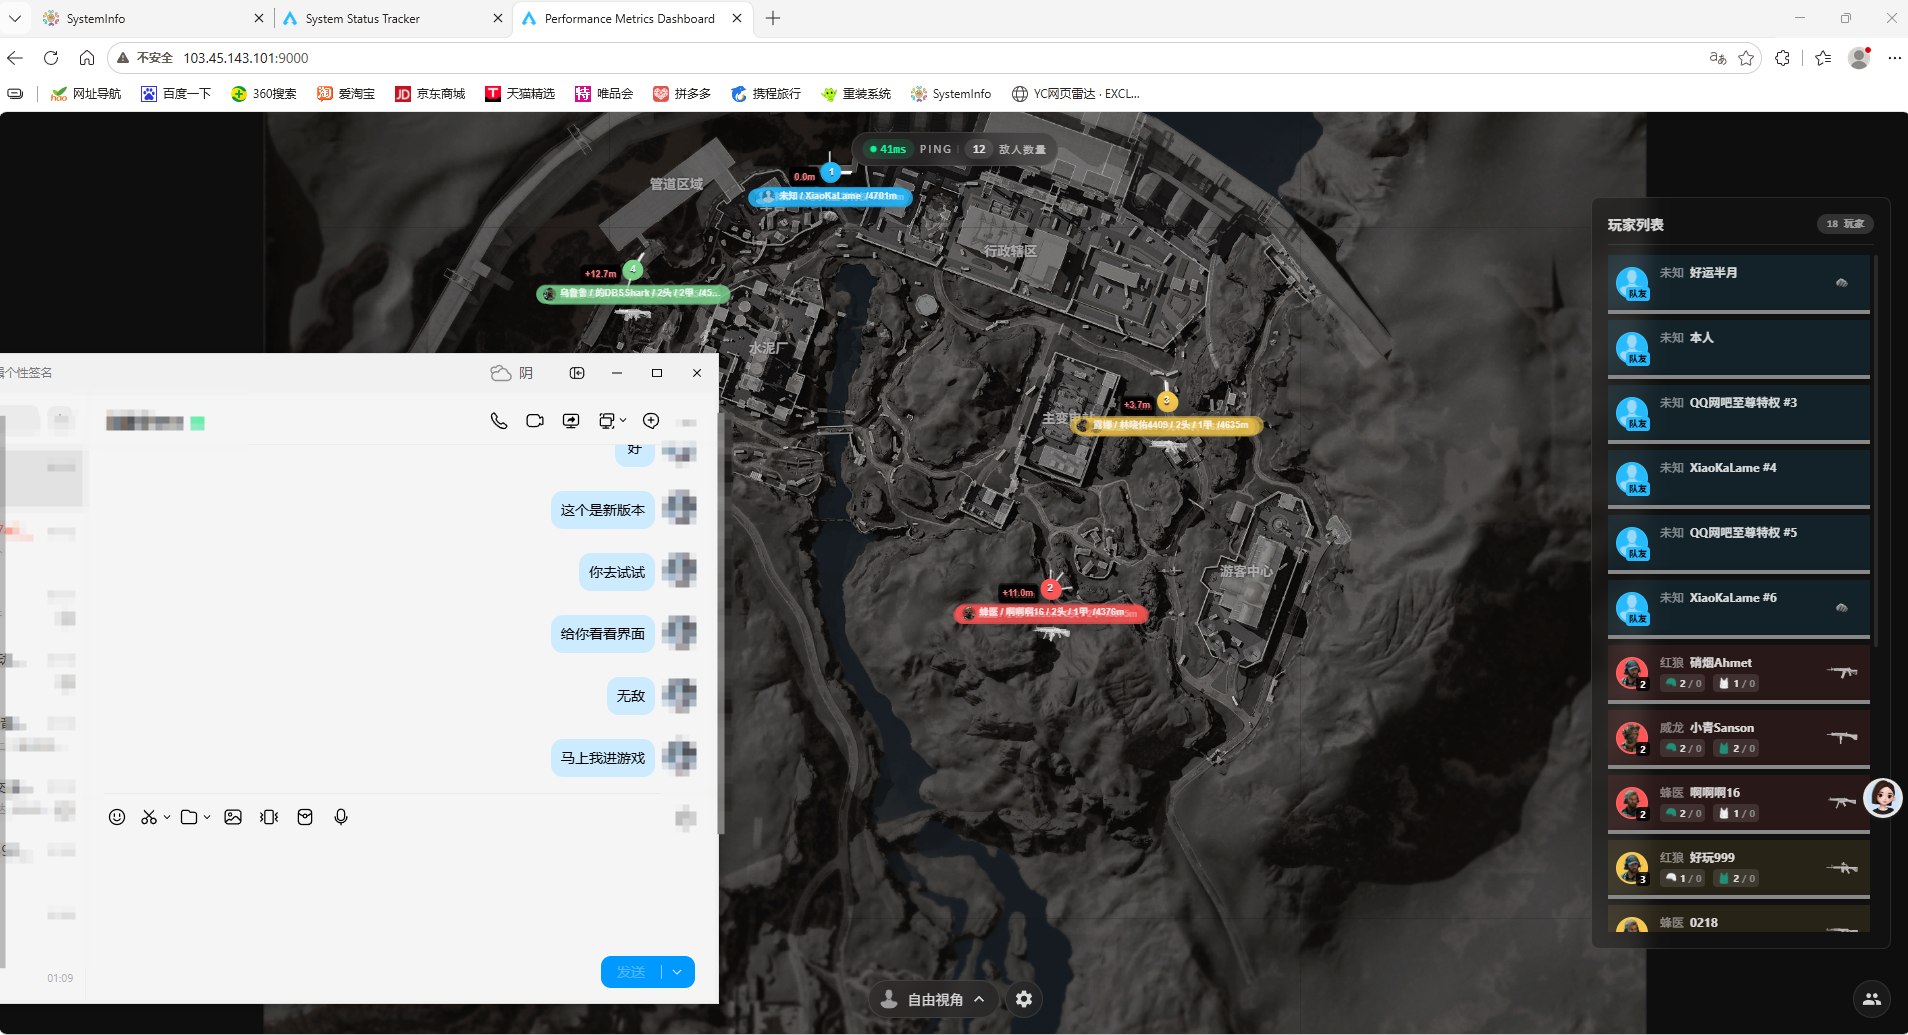This screenshot has width=1908, height=1035.
Task: Click the blue player marker numbered 1
Action: click(831, 172)
